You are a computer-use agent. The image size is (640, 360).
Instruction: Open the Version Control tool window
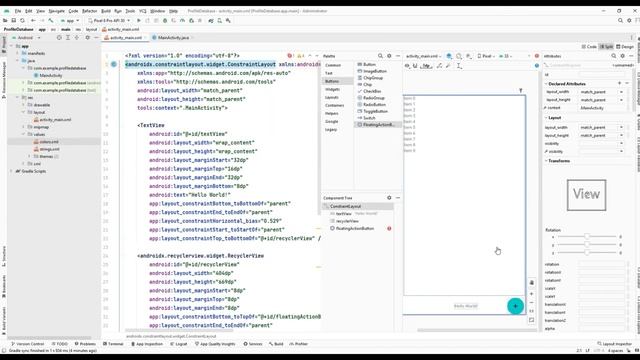(27, 344)
